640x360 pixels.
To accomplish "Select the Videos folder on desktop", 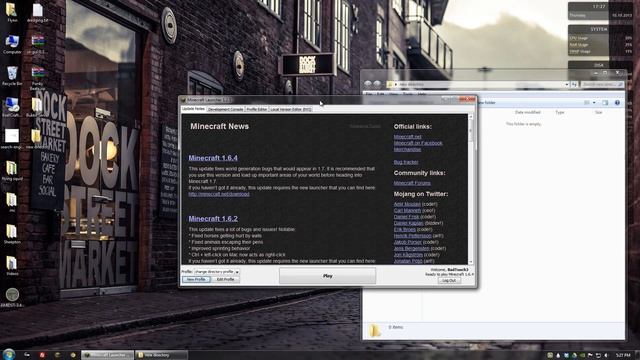I will [x=12, y=265].
